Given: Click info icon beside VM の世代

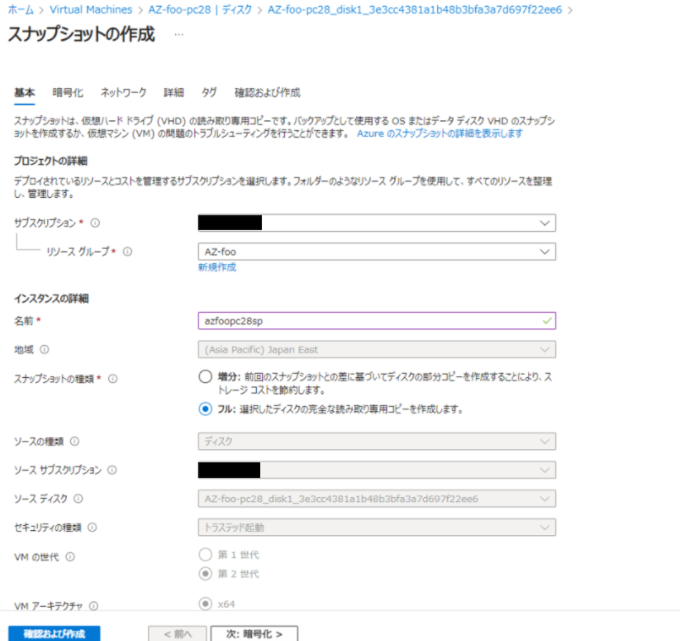Looking at the screenshot, I should [x=70, y=557].
